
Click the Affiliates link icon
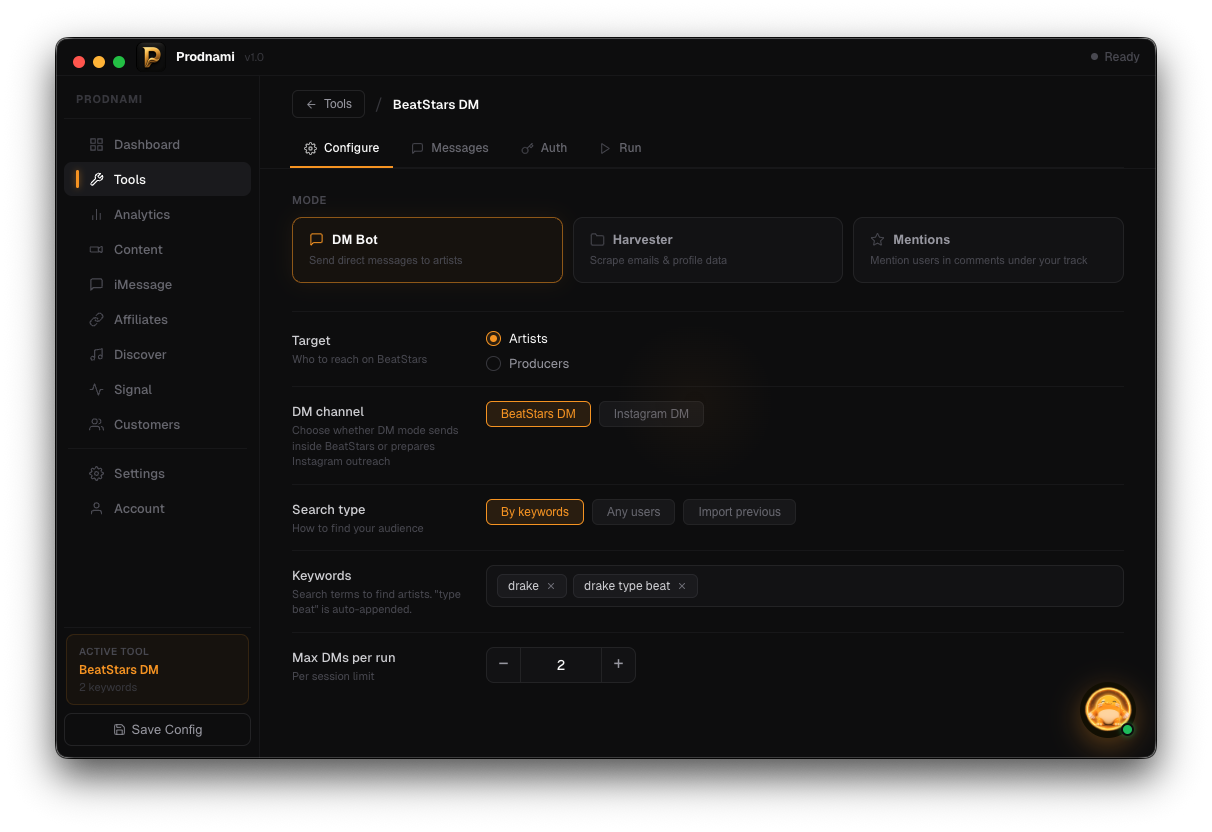(96, 320)
